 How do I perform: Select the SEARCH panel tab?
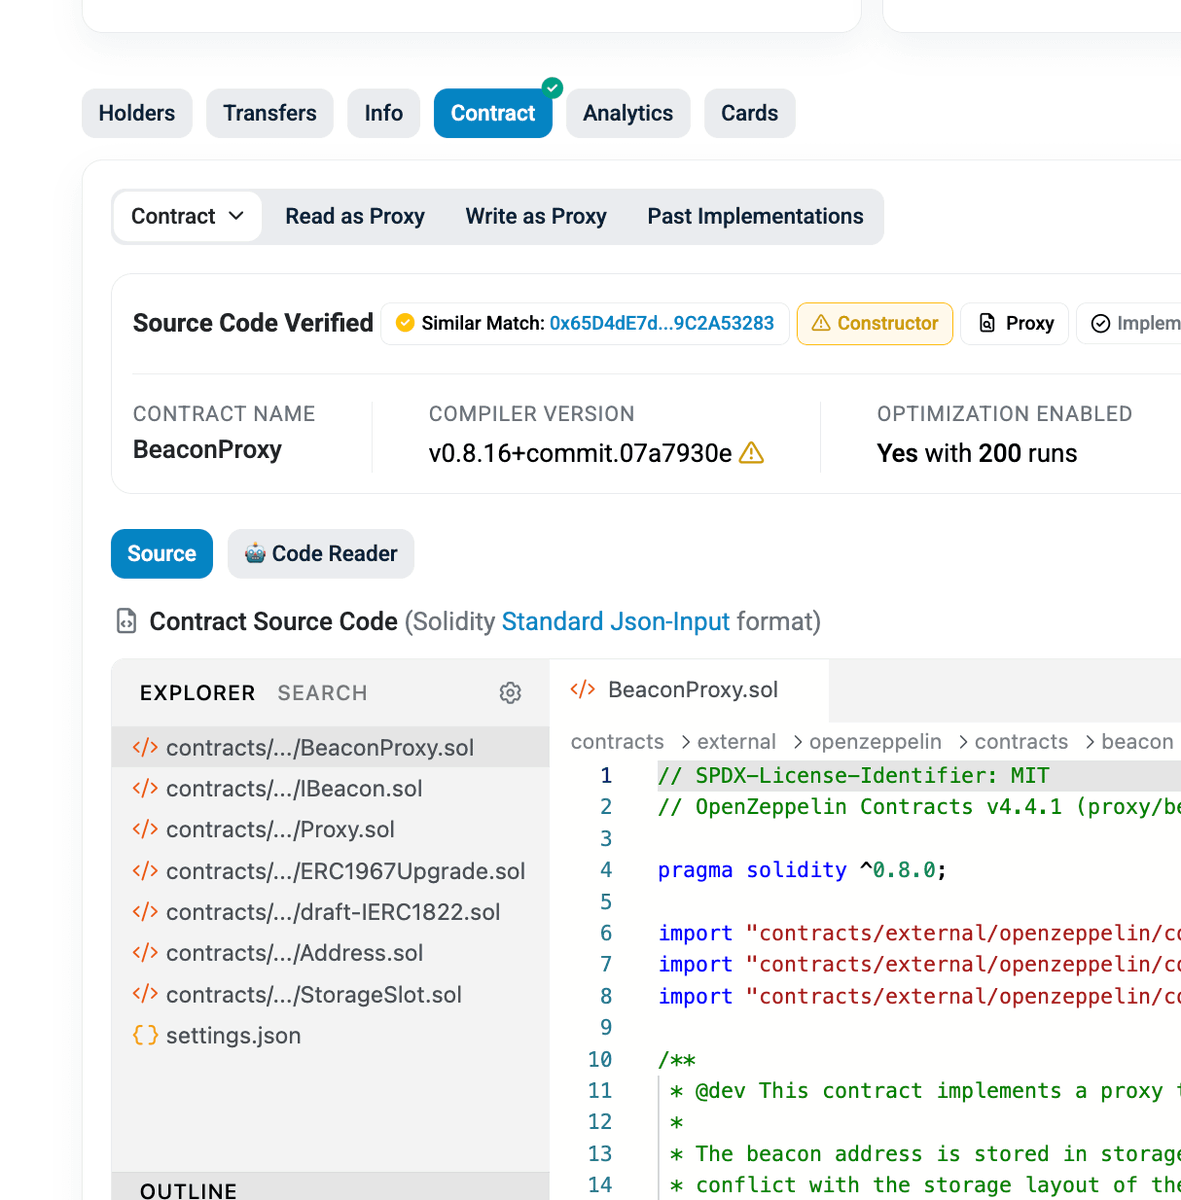[322, 693]
